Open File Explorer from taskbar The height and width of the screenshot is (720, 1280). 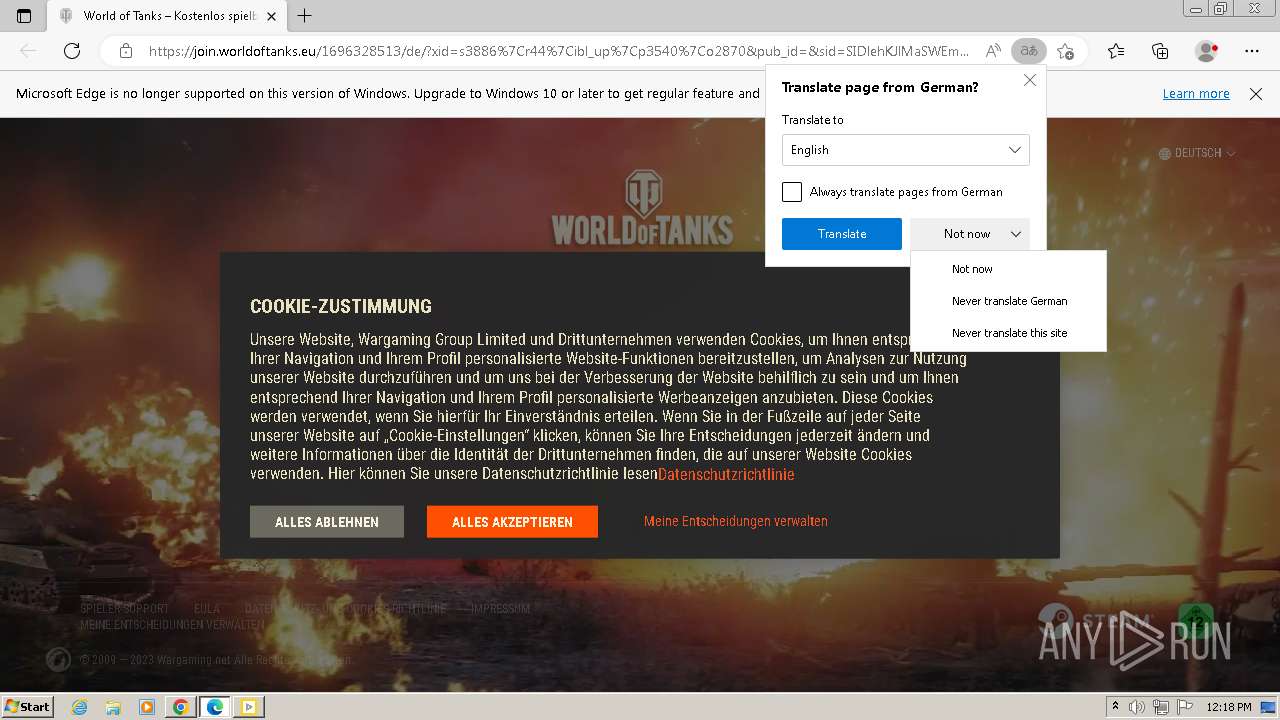(x=113, y=707)
